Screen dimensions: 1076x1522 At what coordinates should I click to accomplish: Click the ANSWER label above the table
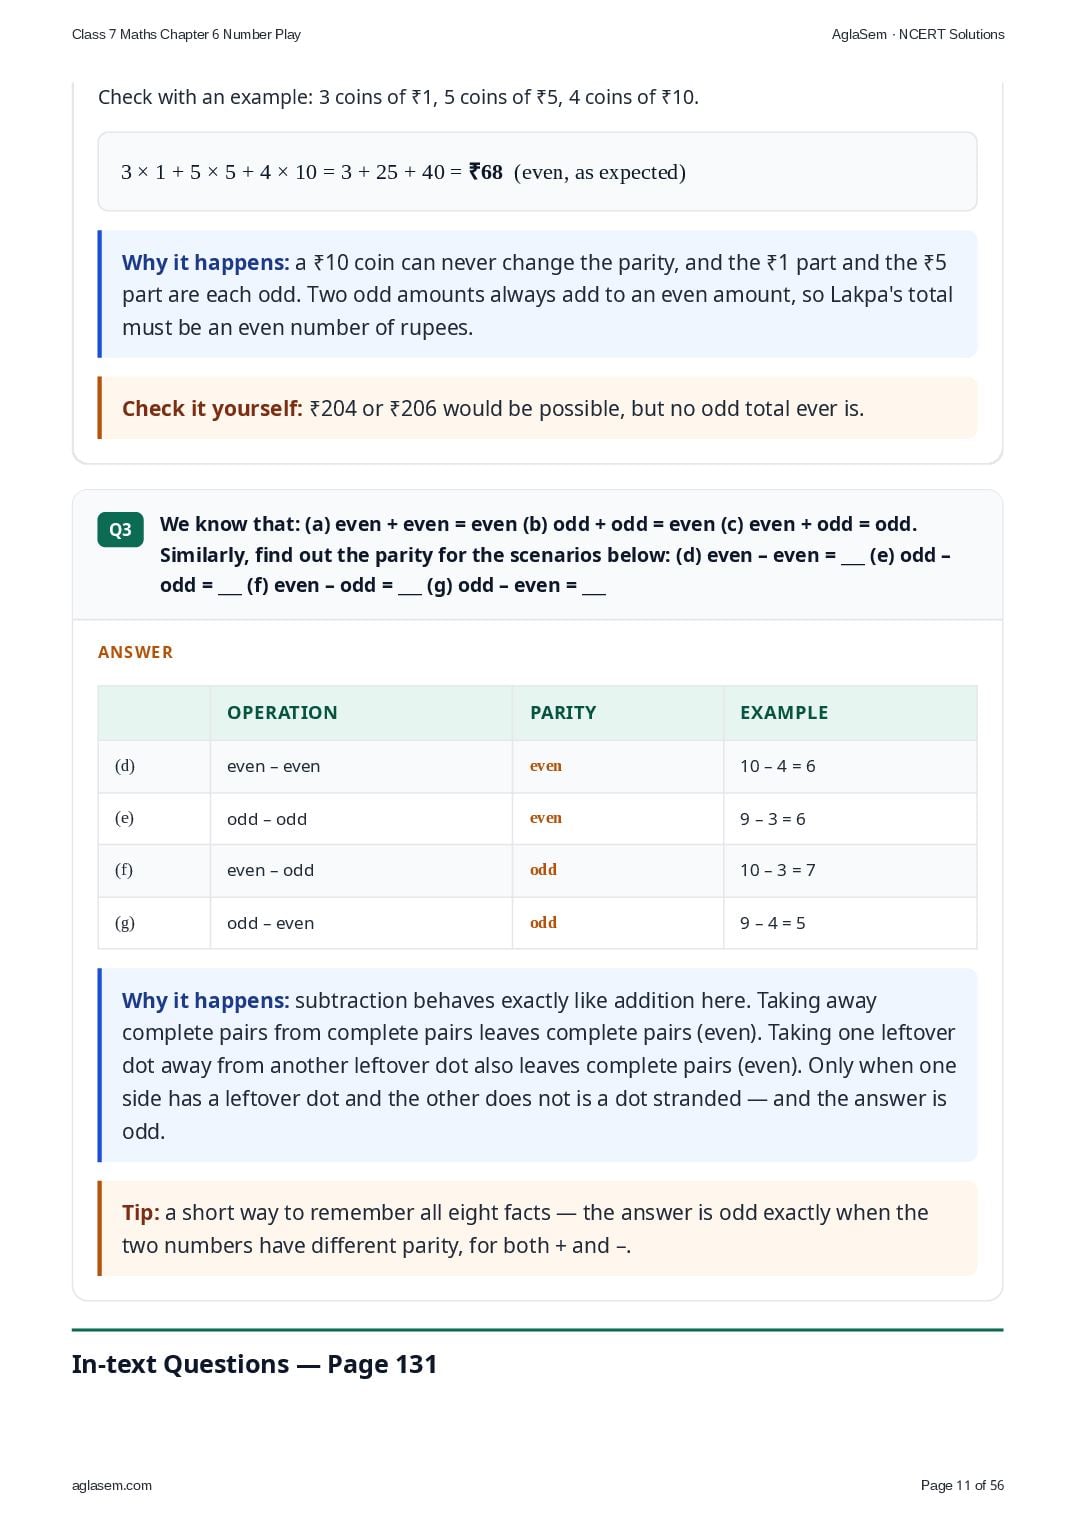point(135,652)
